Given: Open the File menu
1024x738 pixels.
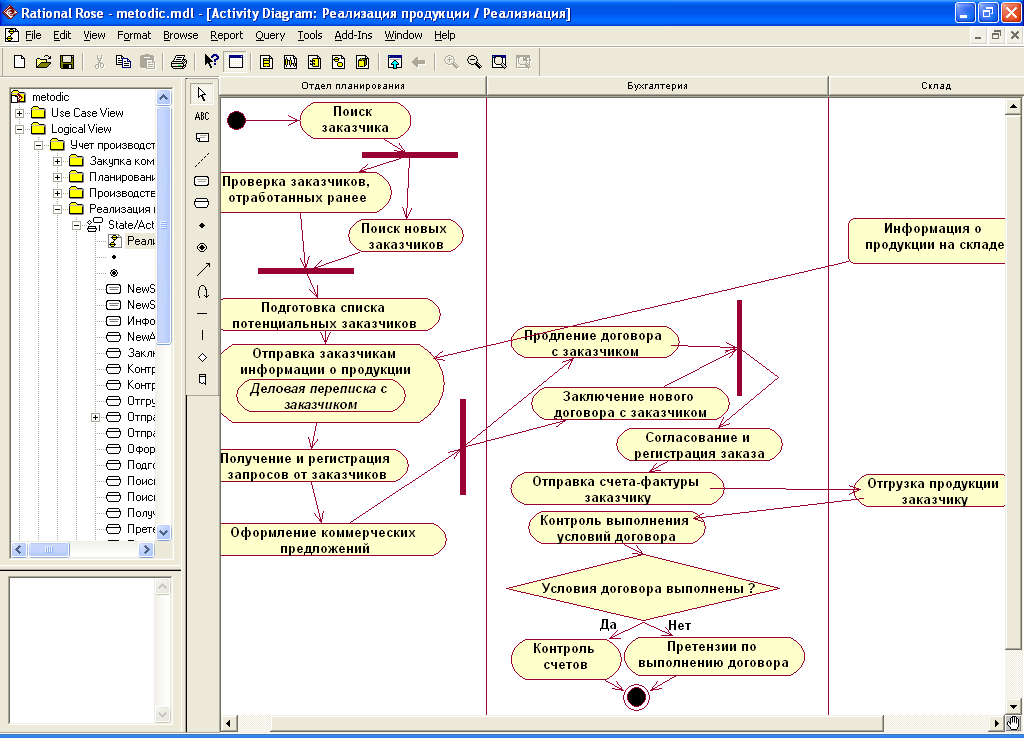Looking at the screenshot, I should tap(33, 35).
